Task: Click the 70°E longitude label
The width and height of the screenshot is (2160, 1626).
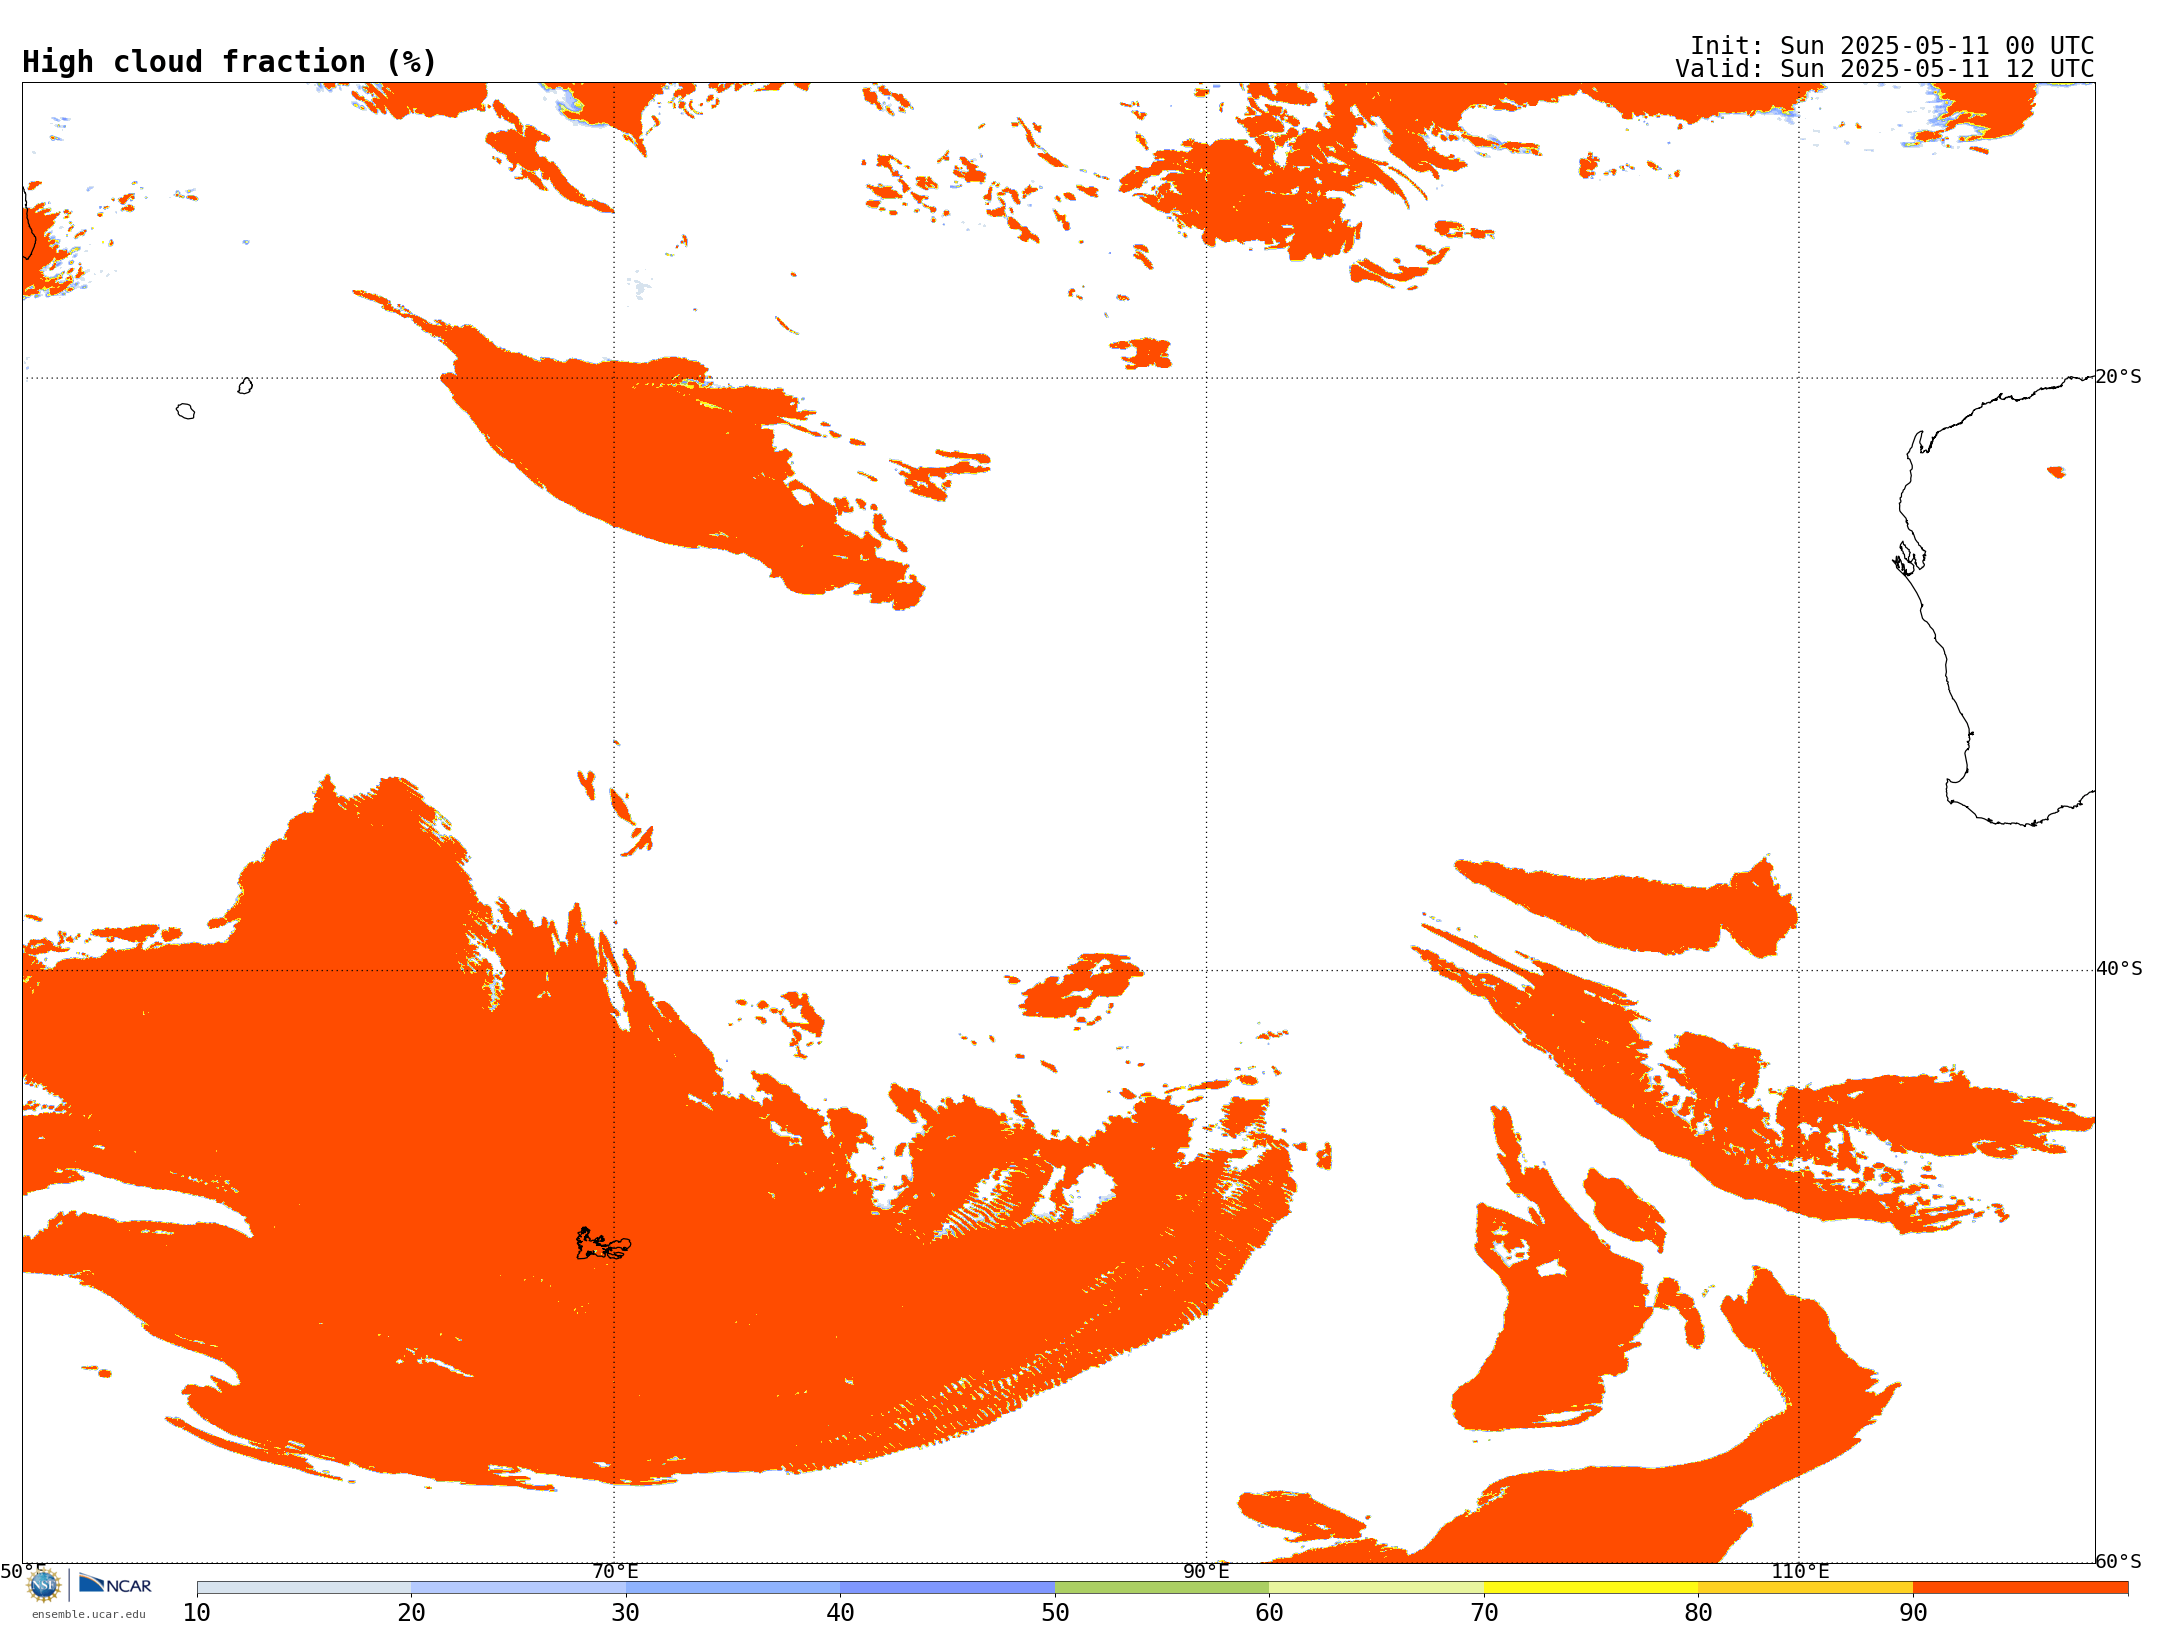Action: click(x=615, y=1571)
